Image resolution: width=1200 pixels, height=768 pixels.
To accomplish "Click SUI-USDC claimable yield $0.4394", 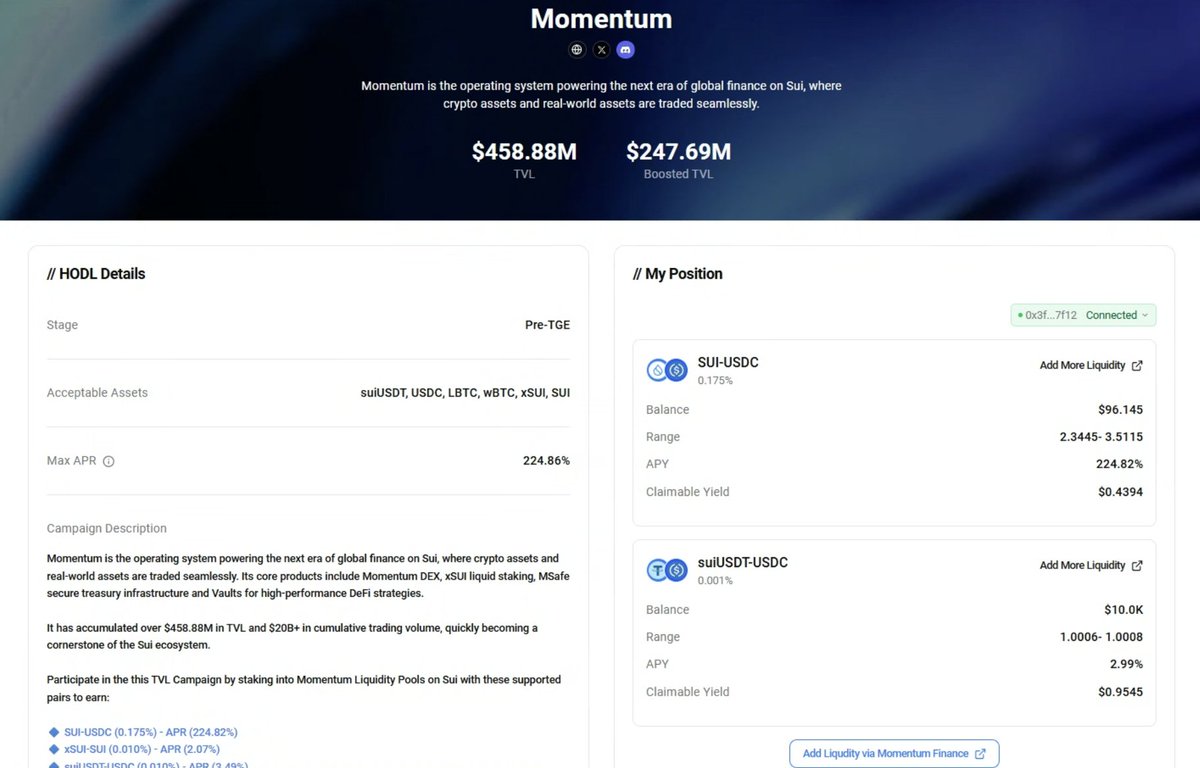I will (x=1120, y=492).
